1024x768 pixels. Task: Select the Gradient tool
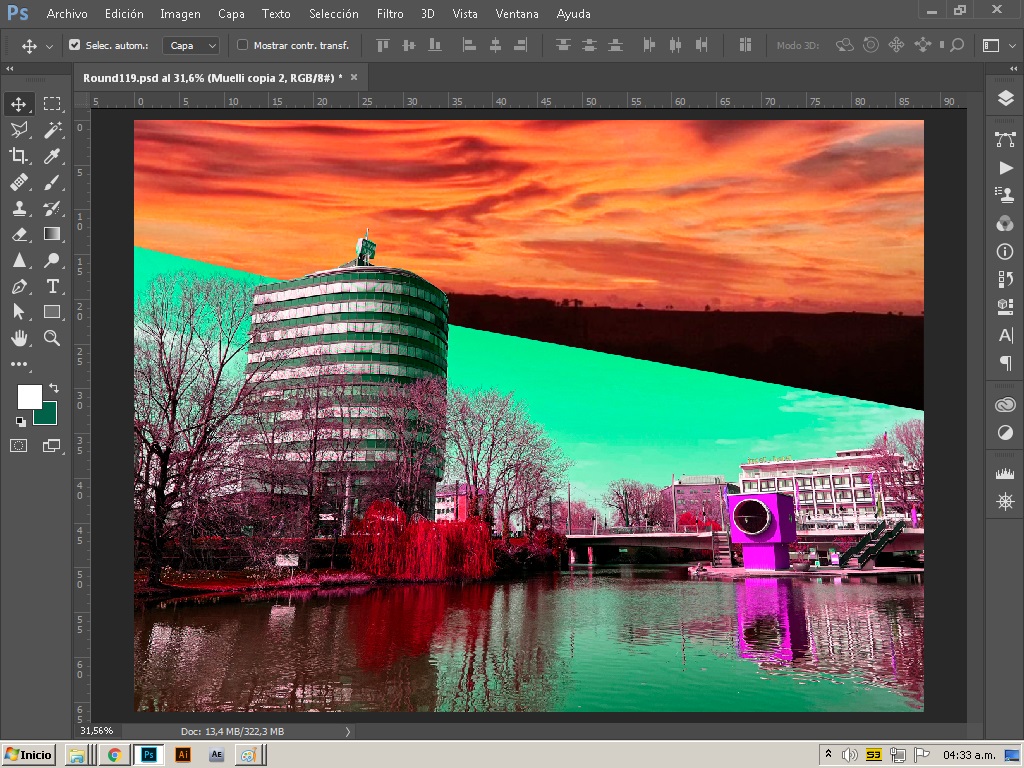(52, 234)
